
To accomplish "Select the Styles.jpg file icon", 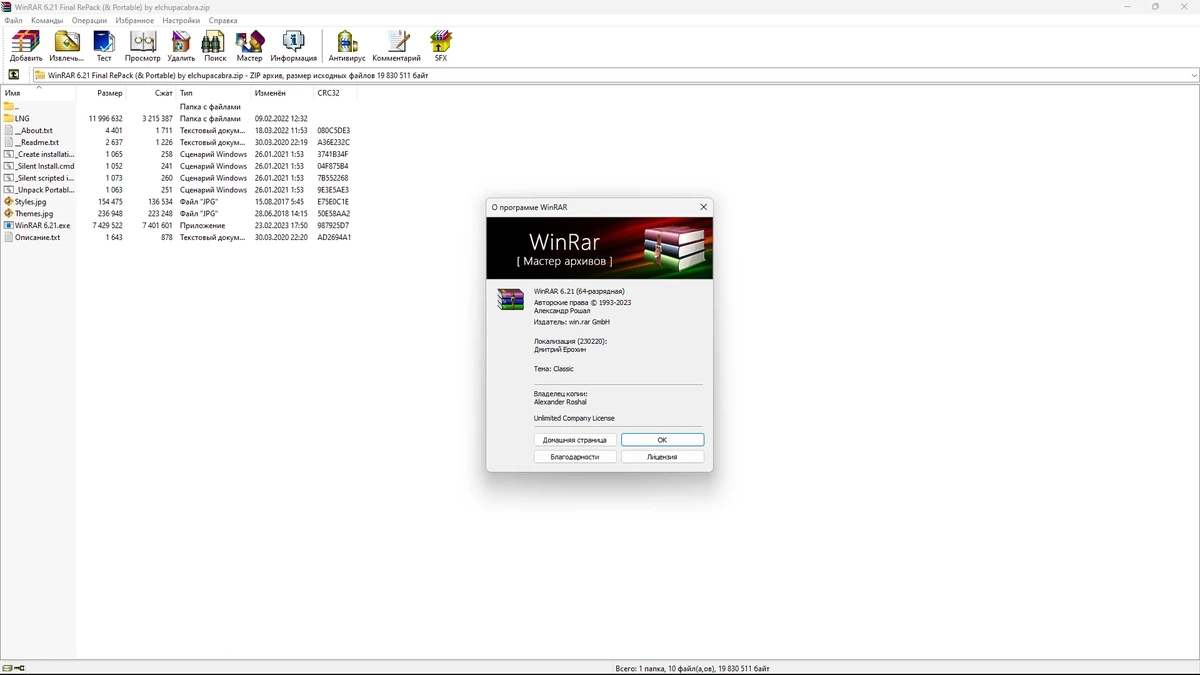I will click(x=9, y=201).
